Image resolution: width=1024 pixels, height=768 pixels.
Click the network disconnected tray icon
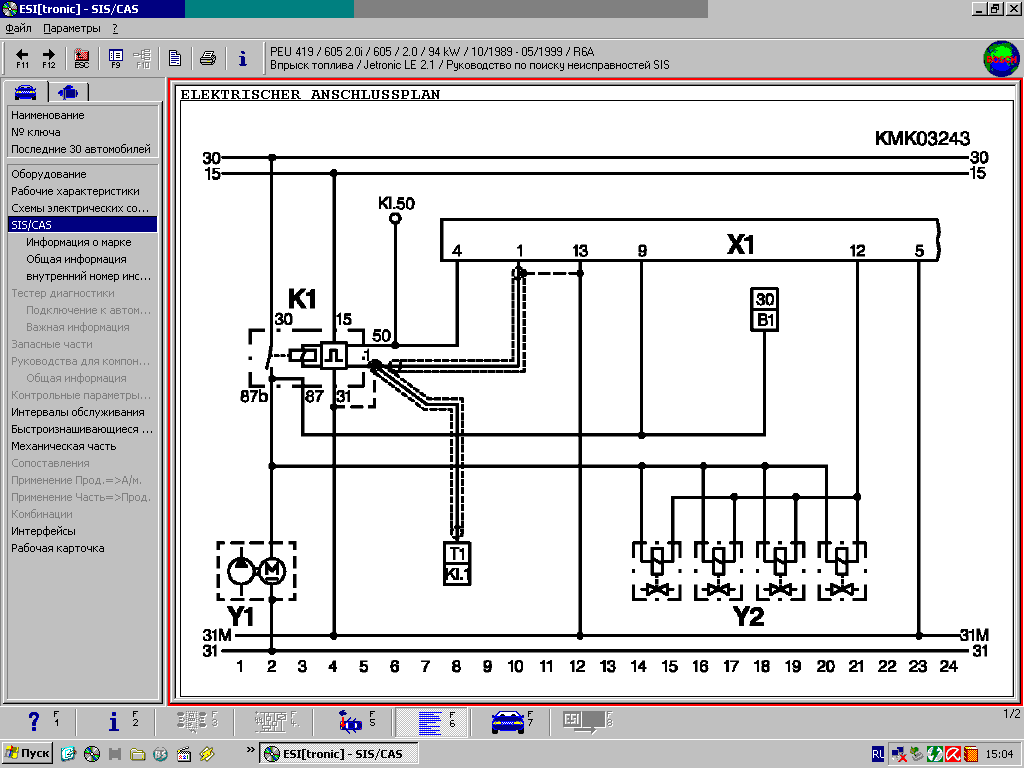[x=899, y=754]
